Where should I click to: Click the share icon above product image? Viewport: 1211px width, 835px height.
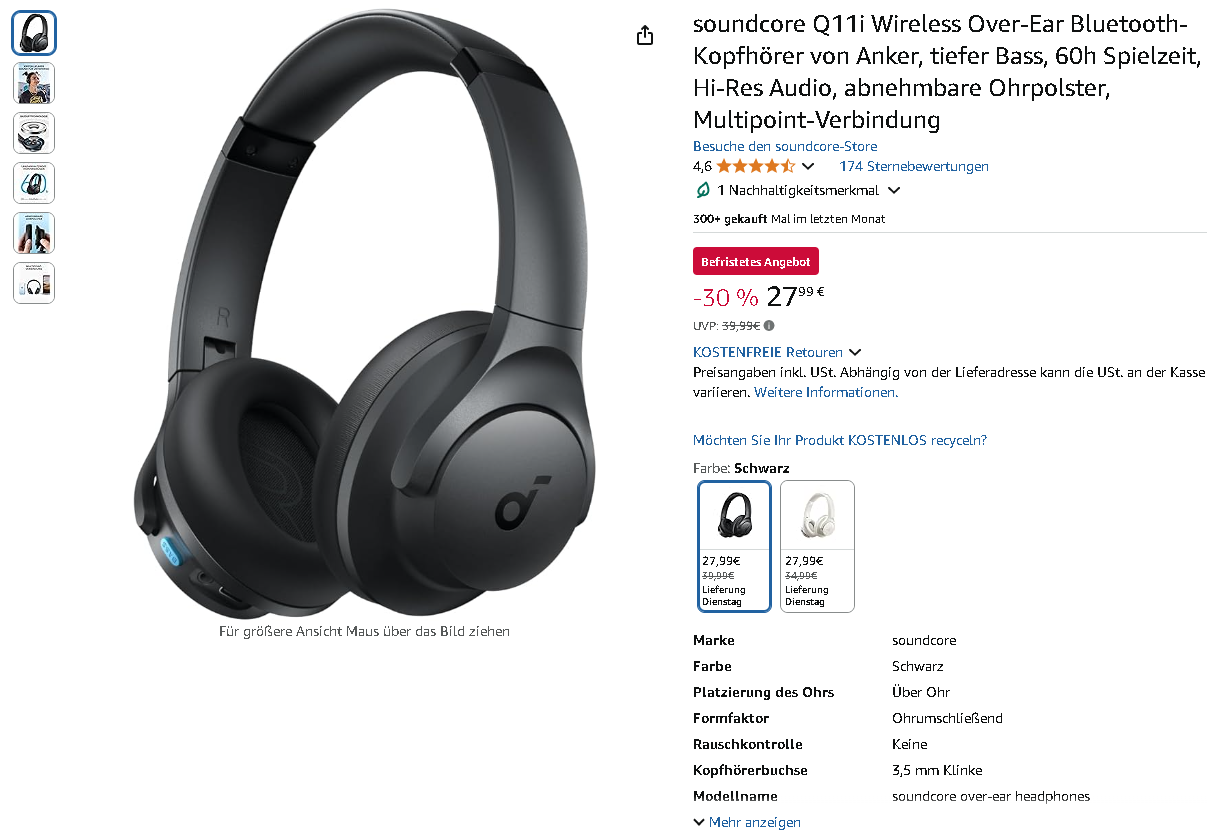pyautogui.click(x=645, y=35)
